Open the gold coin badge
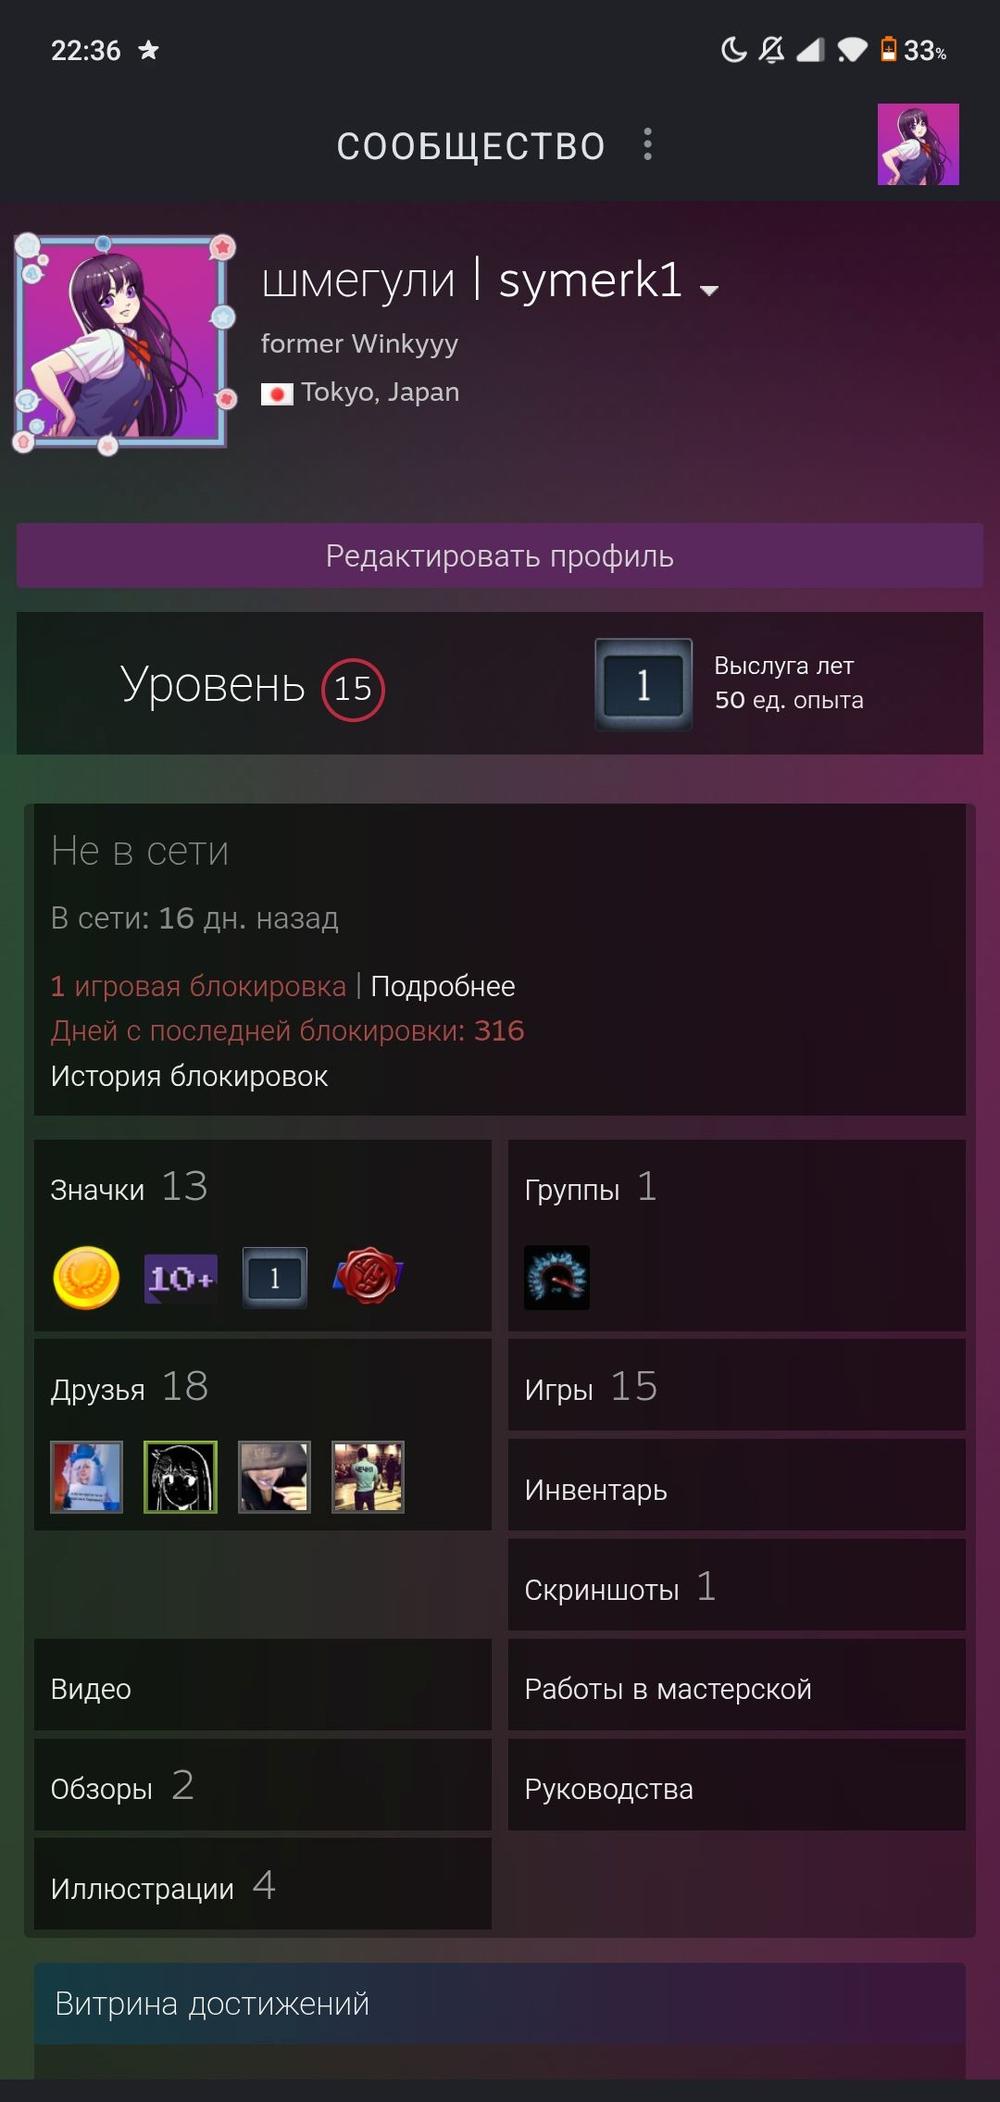The image size is (1000, 2102). click(x=86, y=1277)
